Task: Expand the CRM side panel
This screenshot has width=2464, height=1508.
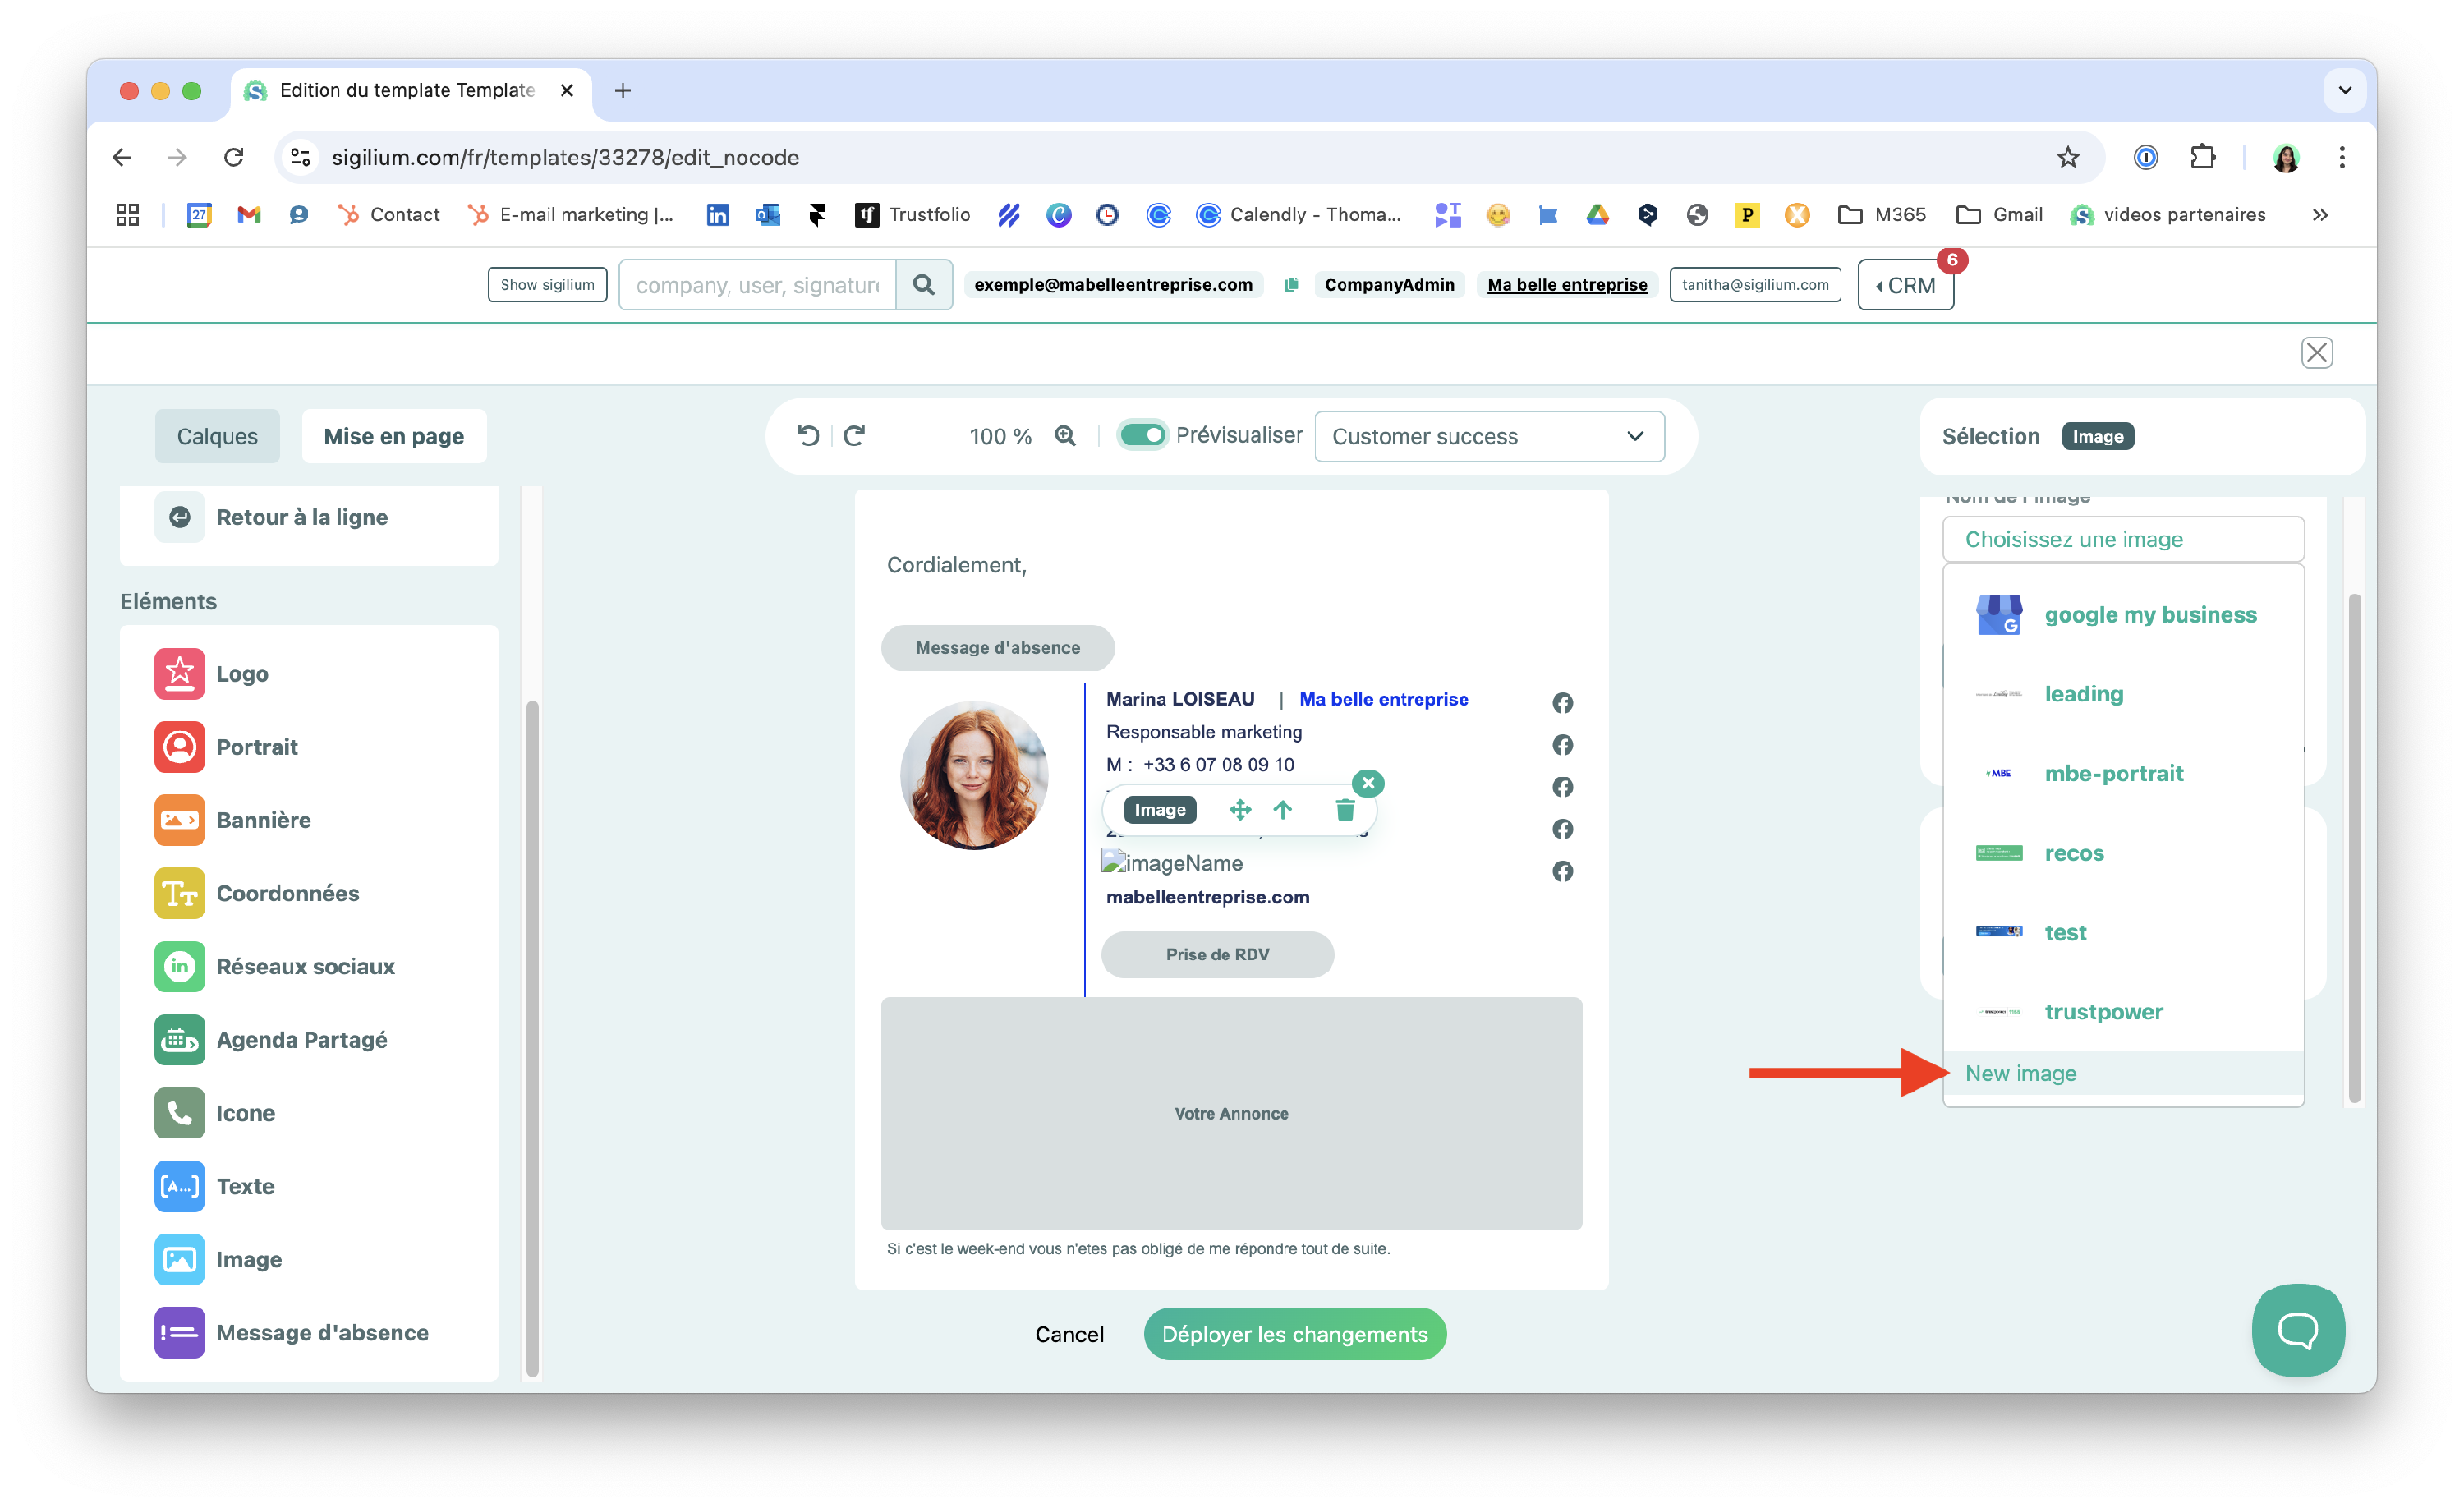Action: [x=1905, y=286]
